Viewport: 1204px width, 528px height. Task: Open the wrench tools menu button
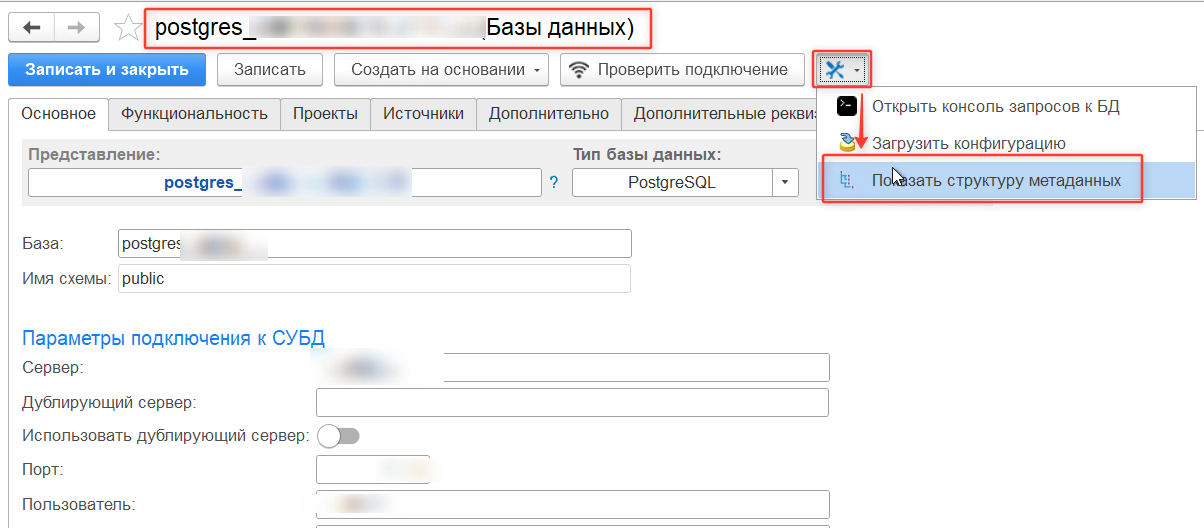842,70
